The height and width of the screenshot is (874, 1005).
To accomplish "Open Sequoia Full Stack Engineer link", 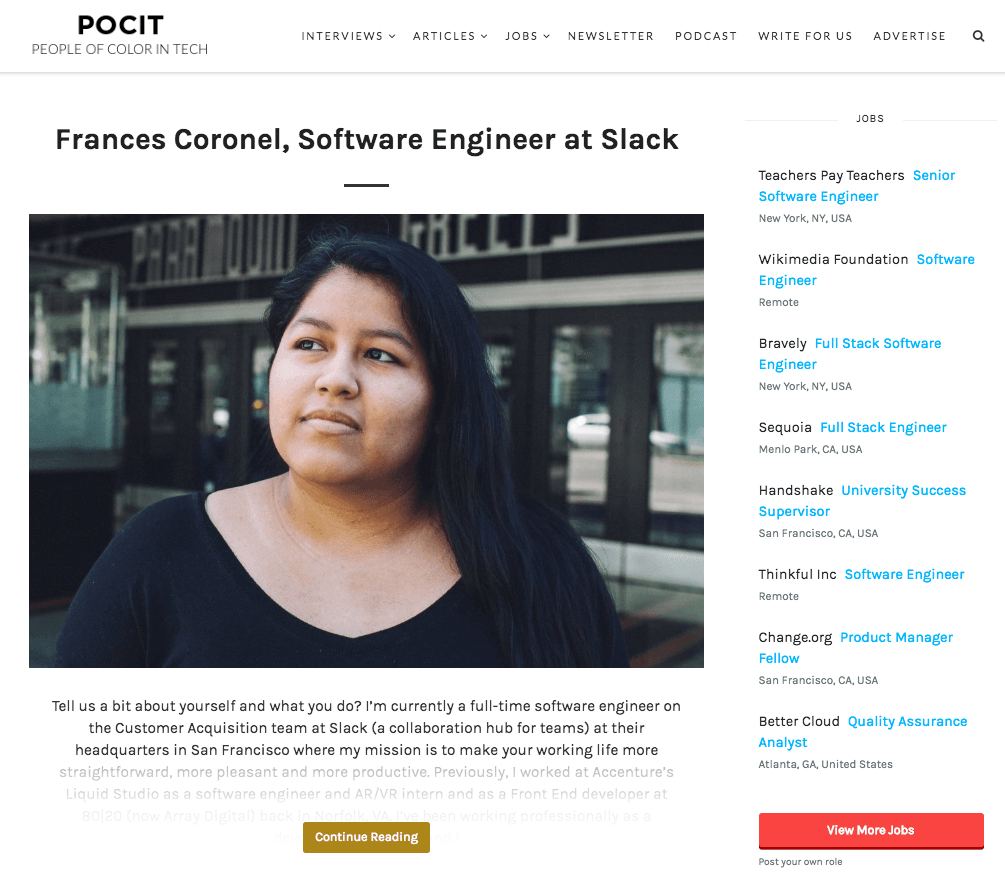I will pos(883,427).
